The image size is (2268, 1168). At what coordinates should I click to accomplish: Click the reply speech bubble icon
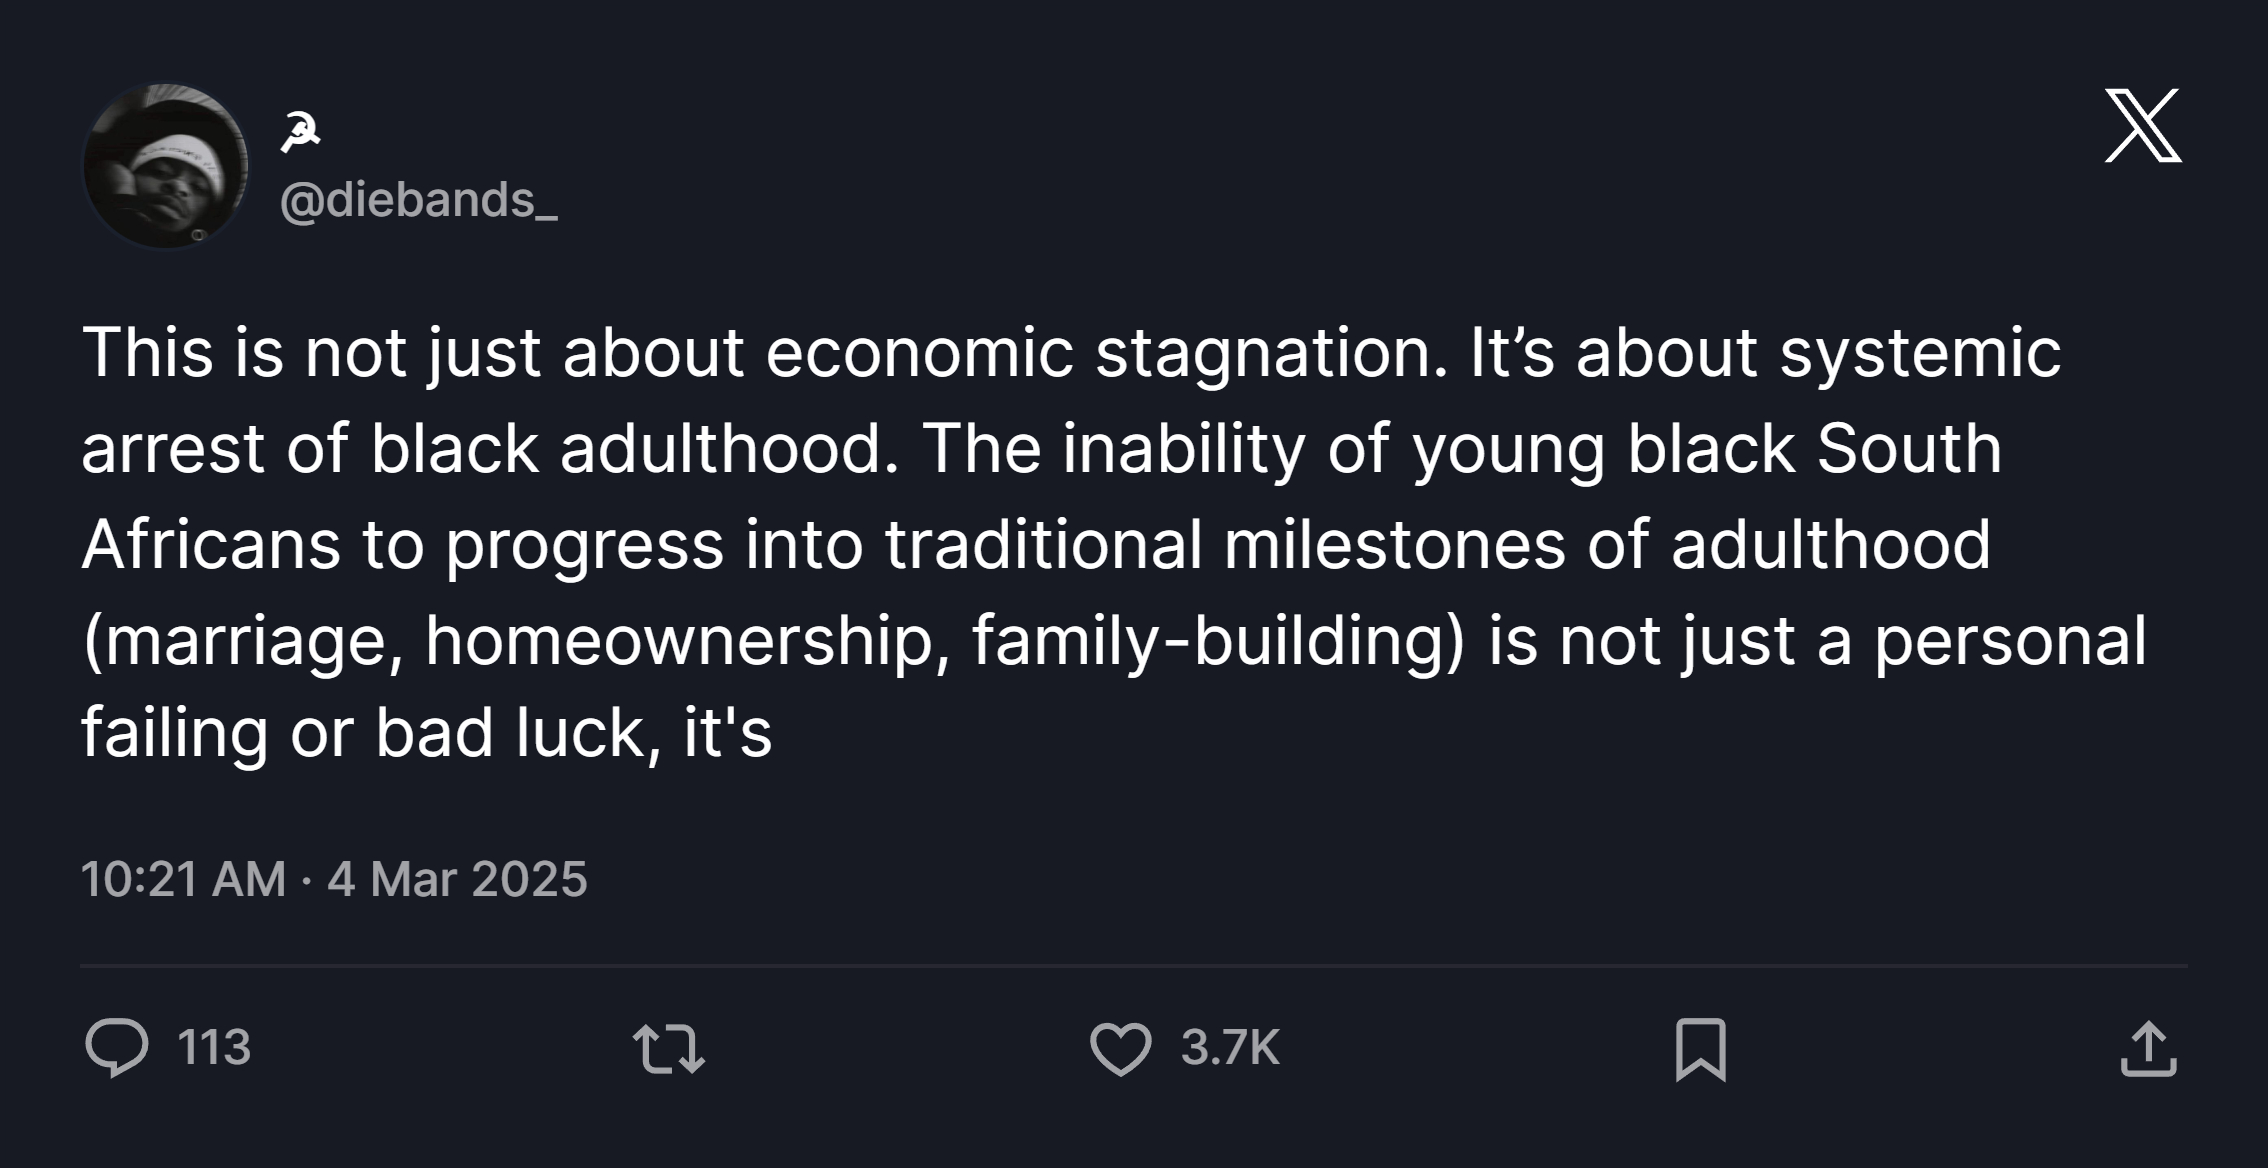(117, 1047)
